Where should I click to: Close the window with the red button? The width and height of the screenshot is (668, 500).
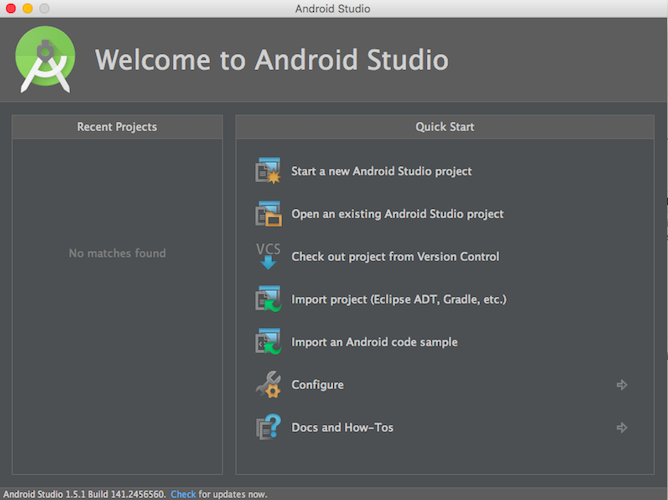10,9
